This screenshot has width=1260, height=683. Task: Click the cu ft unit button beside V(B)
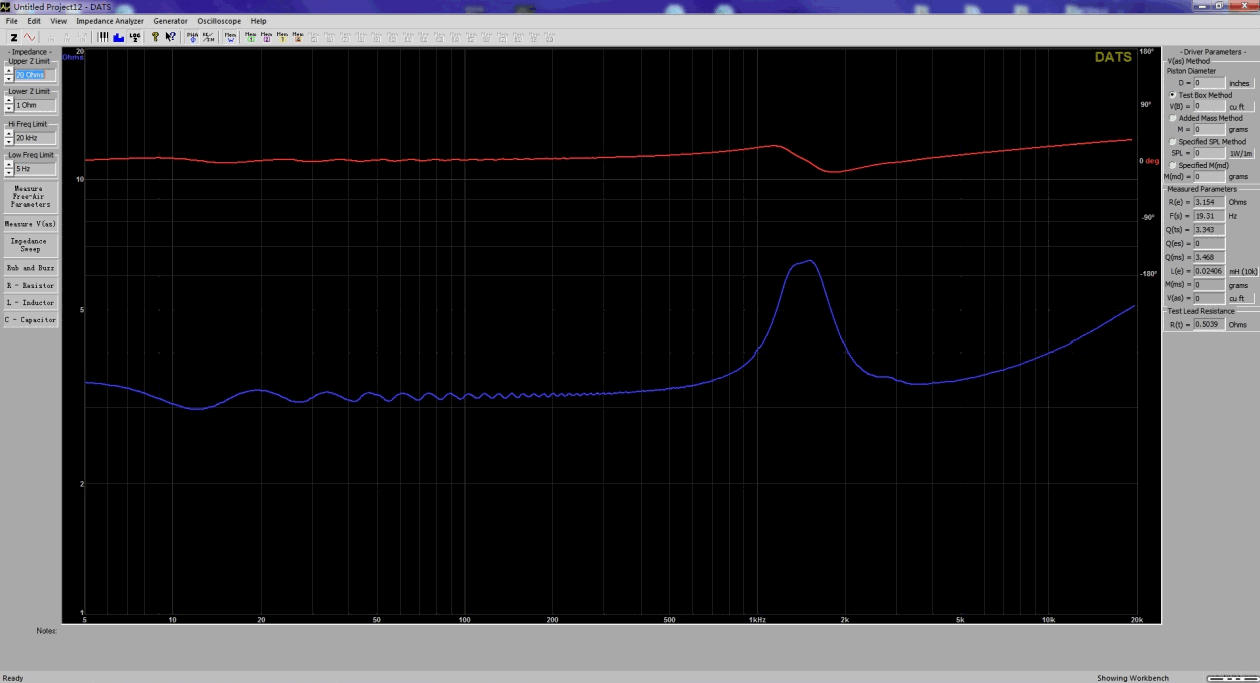coord(1240,106)
